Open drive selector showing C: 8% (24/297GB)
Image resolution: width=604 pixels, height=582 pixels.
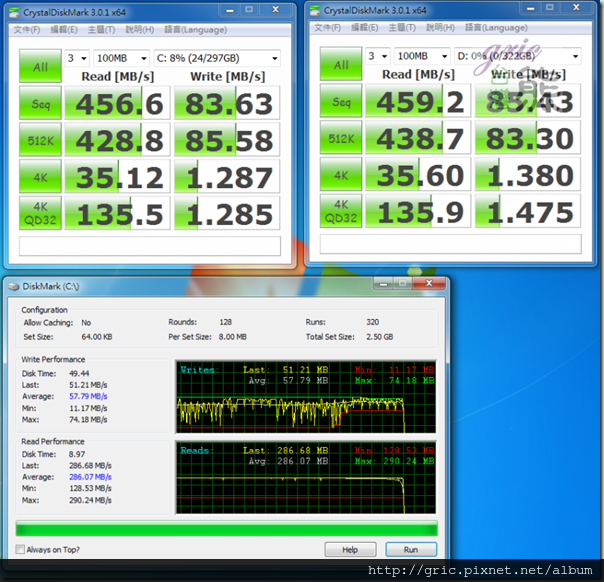tap(216, 59)
